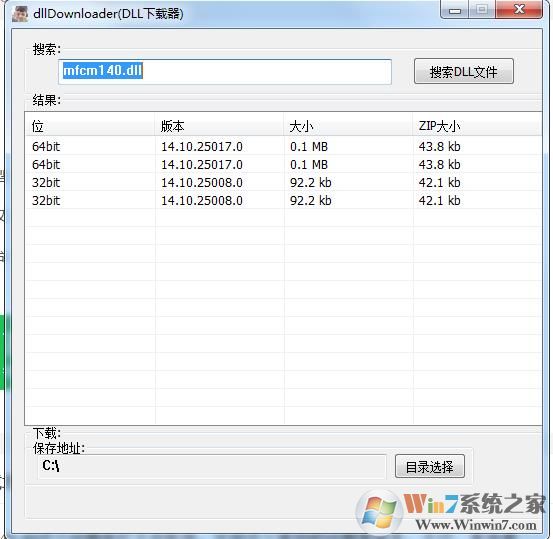Sort by the 位 column header
553x539 pixels.
90,126
